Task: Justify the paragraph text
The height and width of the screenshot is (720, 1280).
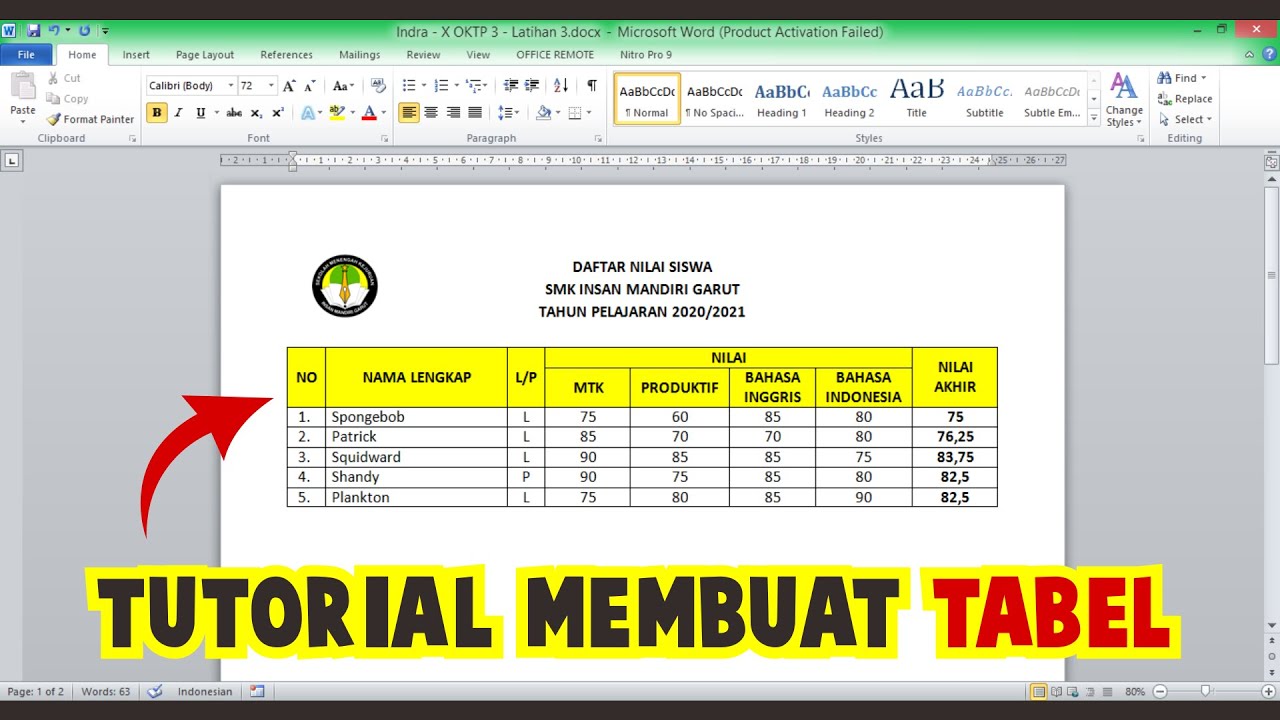Action: [475, 113]
